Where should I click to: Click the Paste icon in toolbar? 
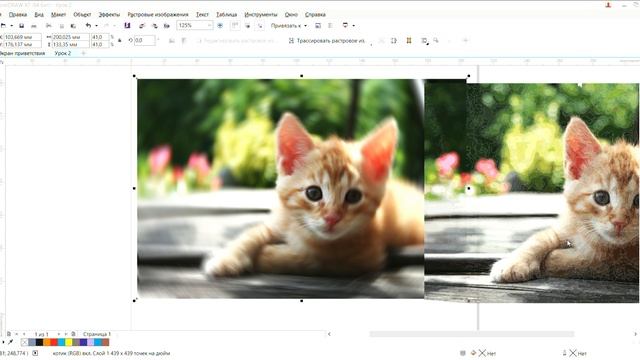73,26
